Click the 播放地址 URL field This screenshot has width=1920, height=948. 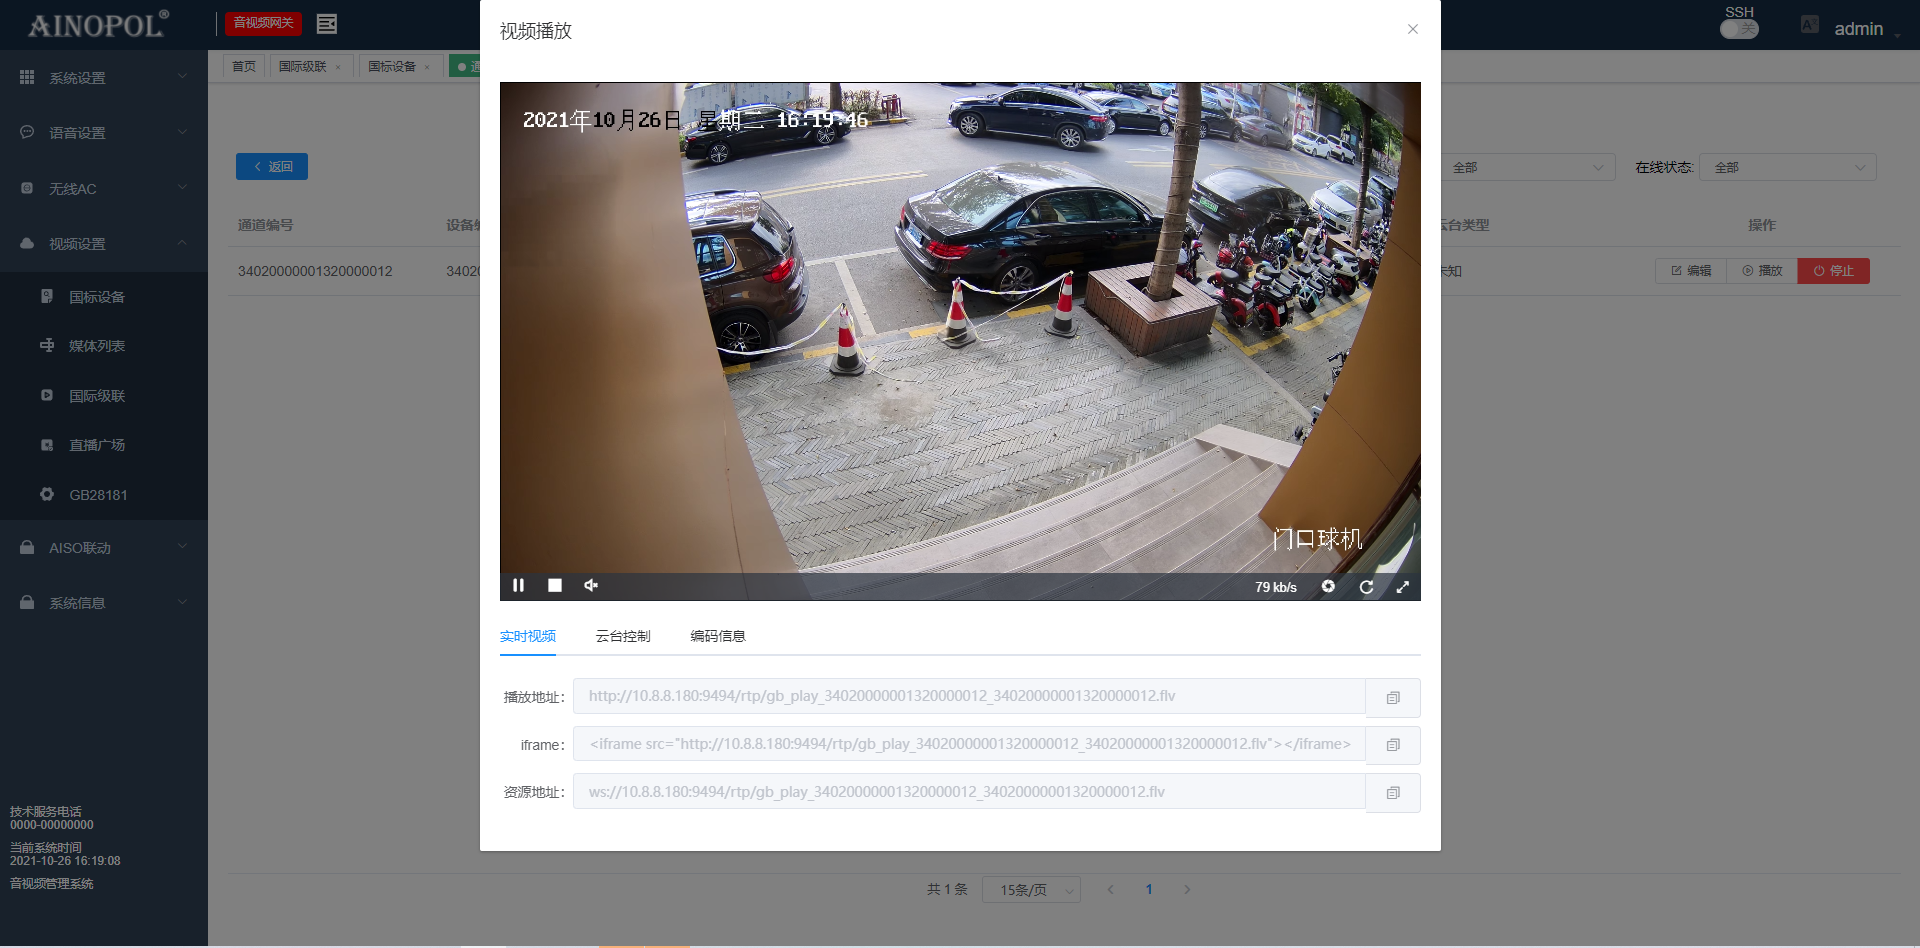(968, 696)
